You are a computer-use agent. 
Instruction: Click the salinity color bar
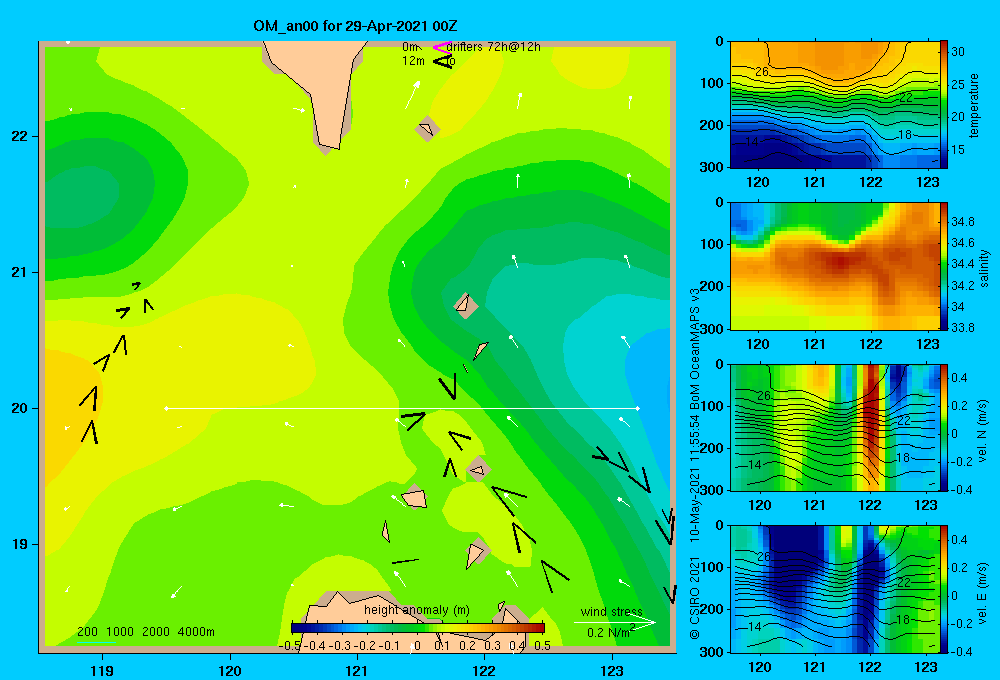[944, 266]
